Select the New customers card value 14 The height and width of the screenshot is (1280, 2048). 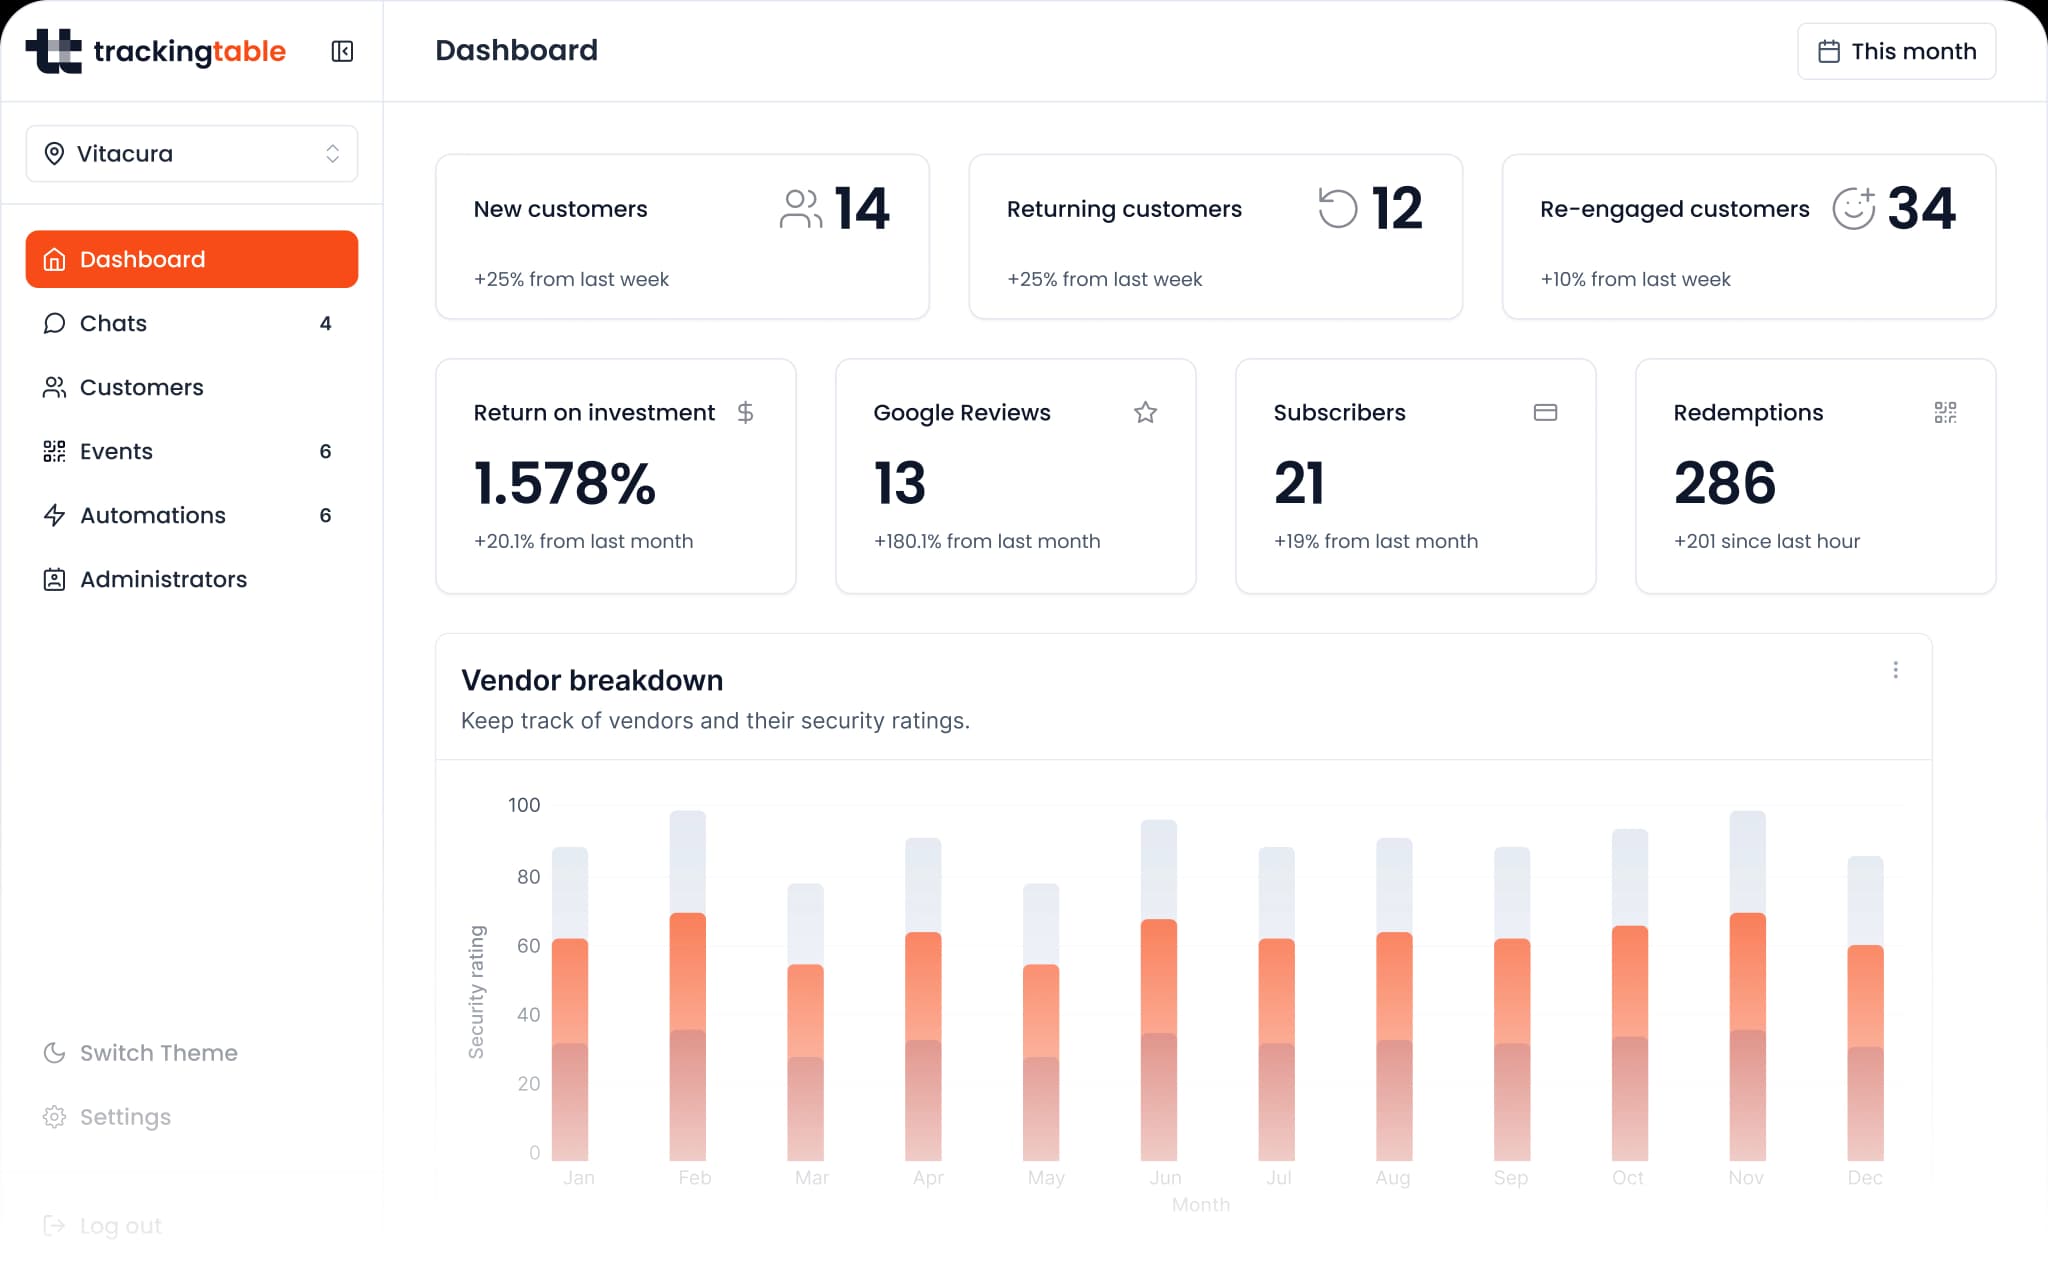pyautogui.click(x=862, y=209)
